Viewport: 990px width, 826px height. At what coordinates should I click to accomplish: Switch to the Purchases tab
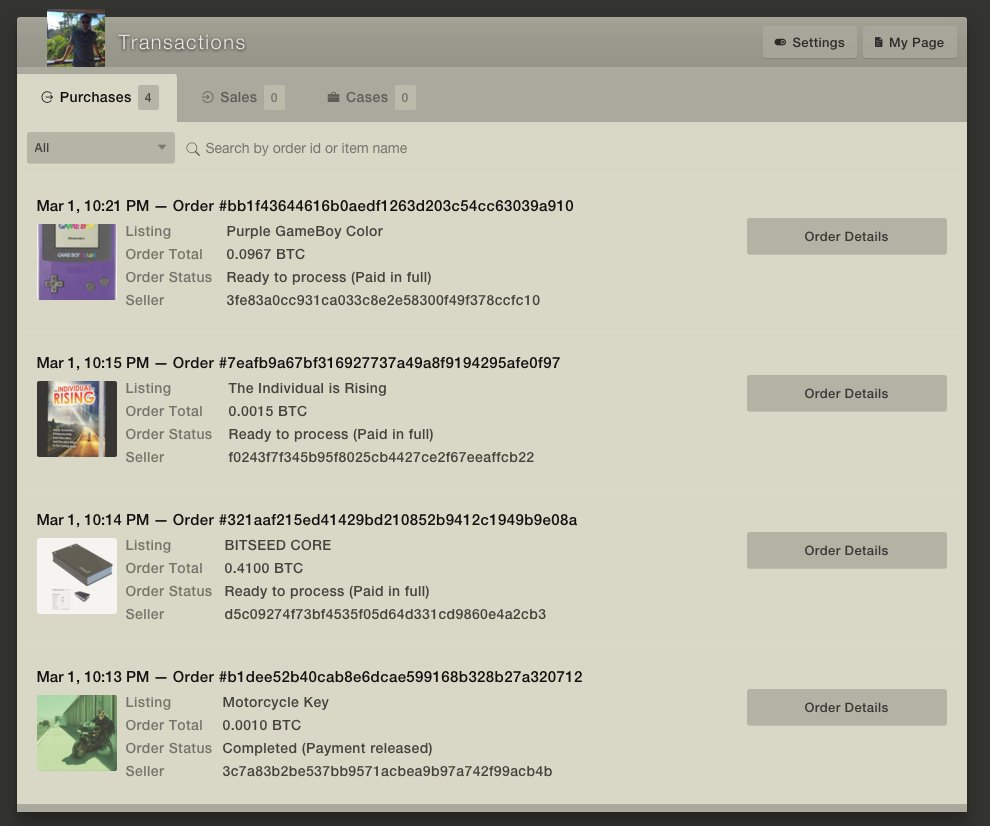click(95, 98)
